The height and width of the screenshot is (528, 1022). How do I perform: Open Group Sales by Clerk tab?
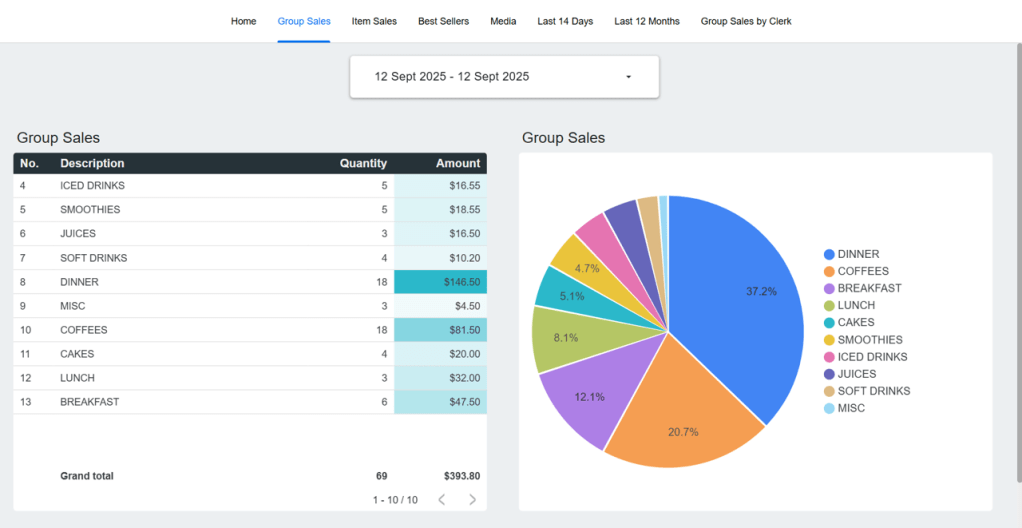pyautogui.click(x=746, y=21)
